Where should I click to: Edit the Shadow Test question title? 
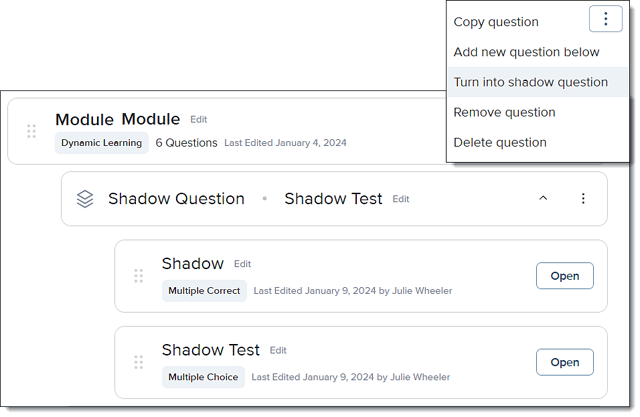(278, 350)
